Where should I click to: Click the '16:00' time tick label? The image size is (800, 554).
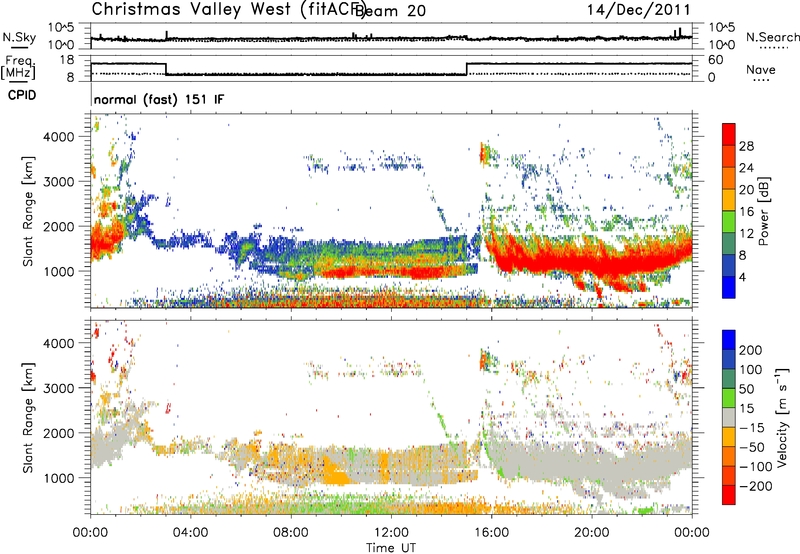(x=491, y=533)
